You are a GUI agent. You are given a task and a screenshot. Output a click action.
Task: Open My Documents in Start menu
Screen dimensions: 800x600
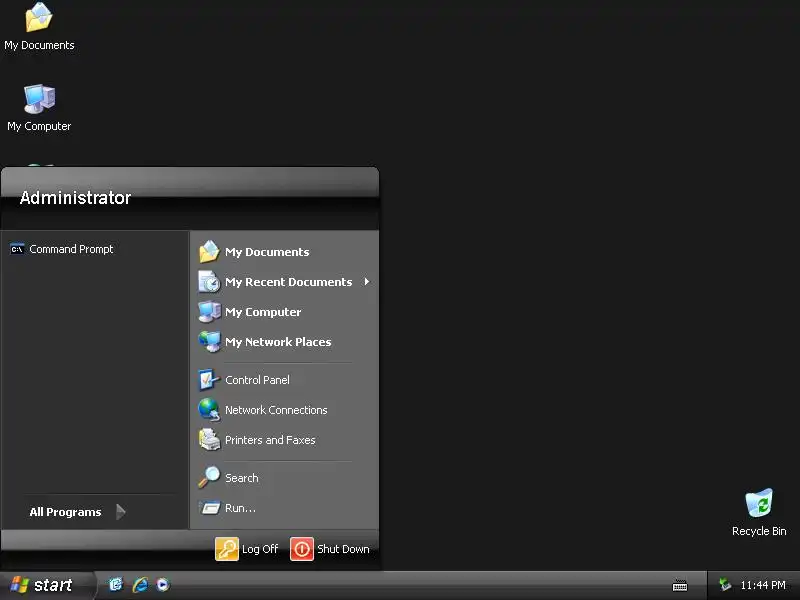284,252
